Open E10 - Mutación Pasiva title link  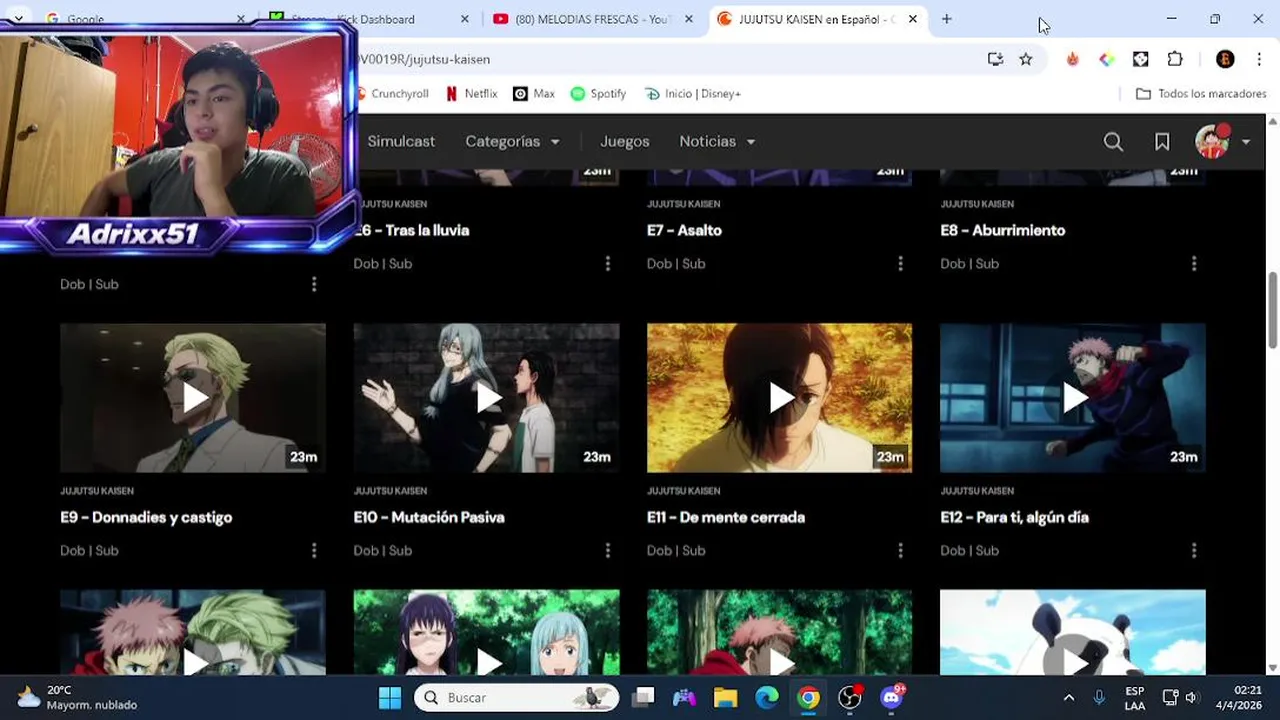coord(429,517)
